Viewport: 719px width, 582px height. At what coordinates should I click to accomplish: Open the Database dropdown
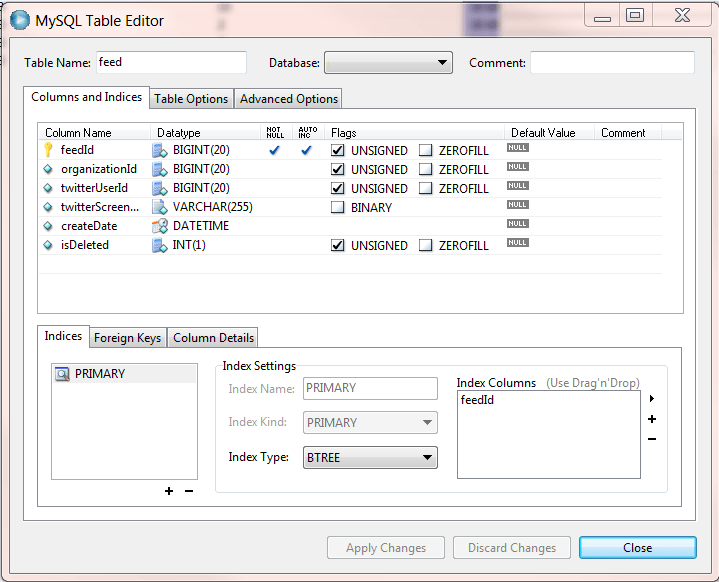pos(388,62)
